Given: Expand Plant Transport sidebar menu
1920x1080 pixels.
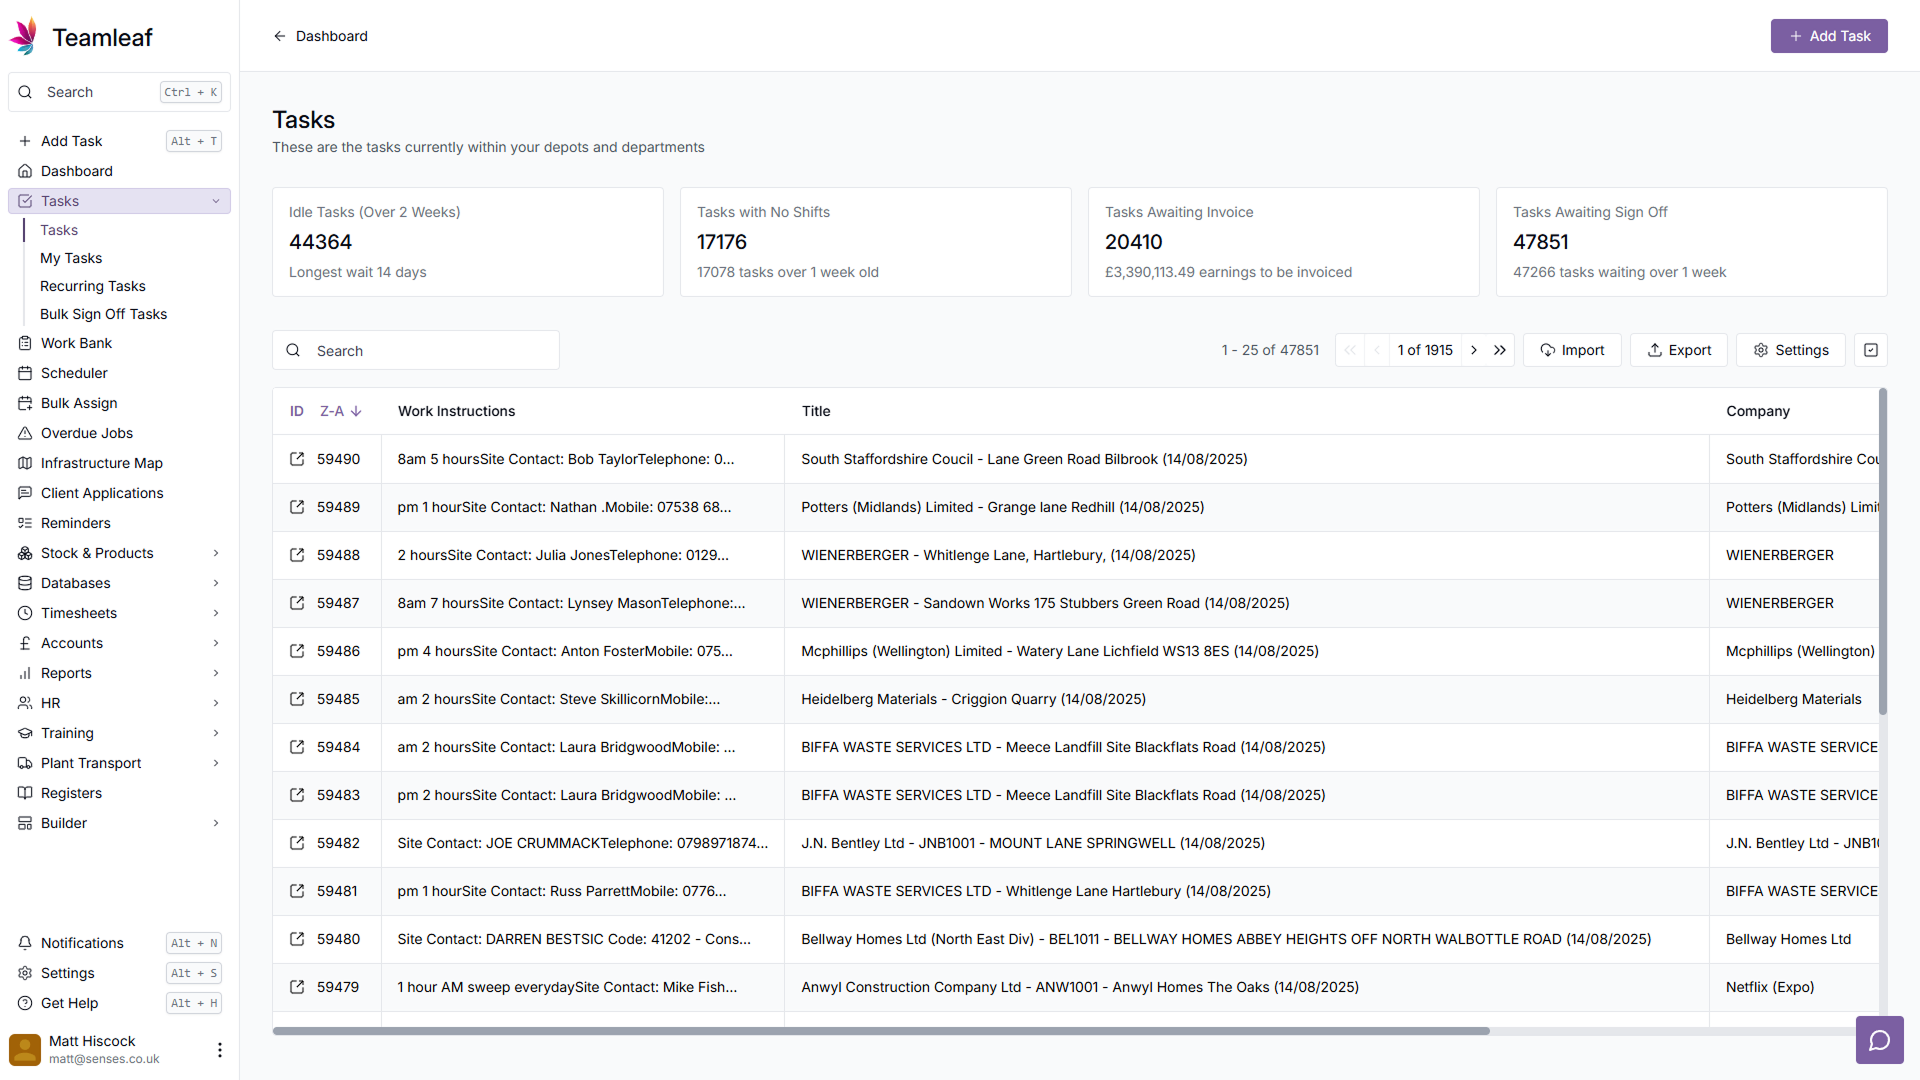Looking at the screenshot, I should [x=216, y=763].
